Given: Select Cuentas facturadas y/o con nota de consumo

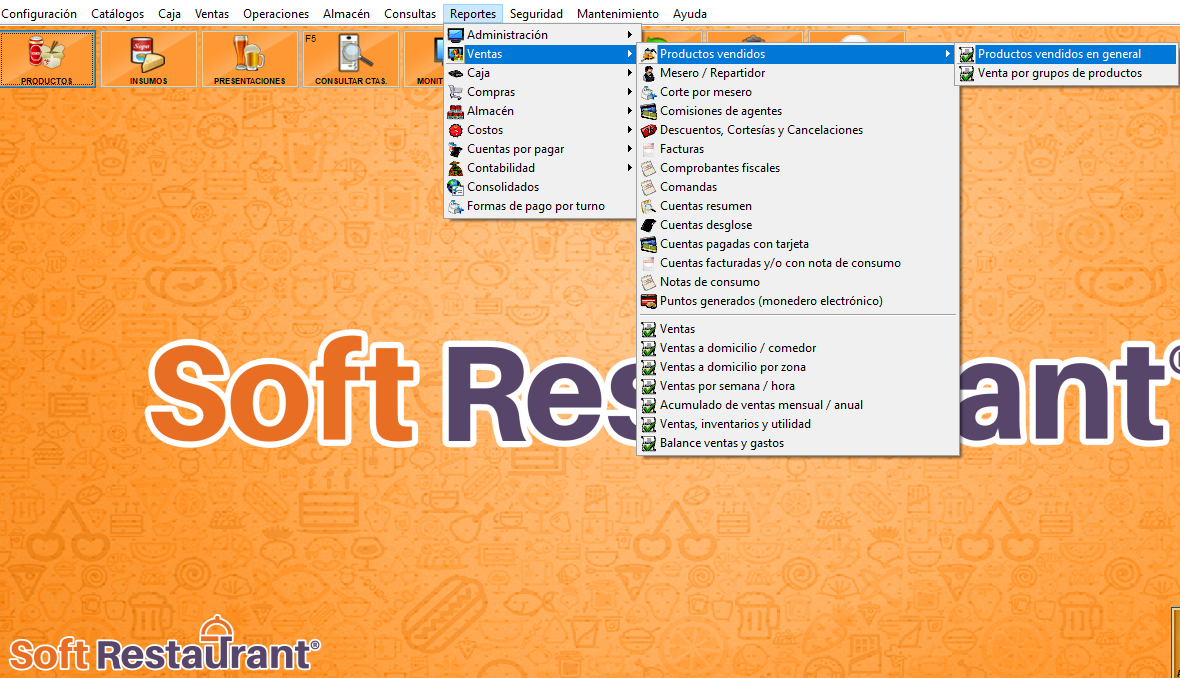Looking at the screenshot, I should 798,263.
